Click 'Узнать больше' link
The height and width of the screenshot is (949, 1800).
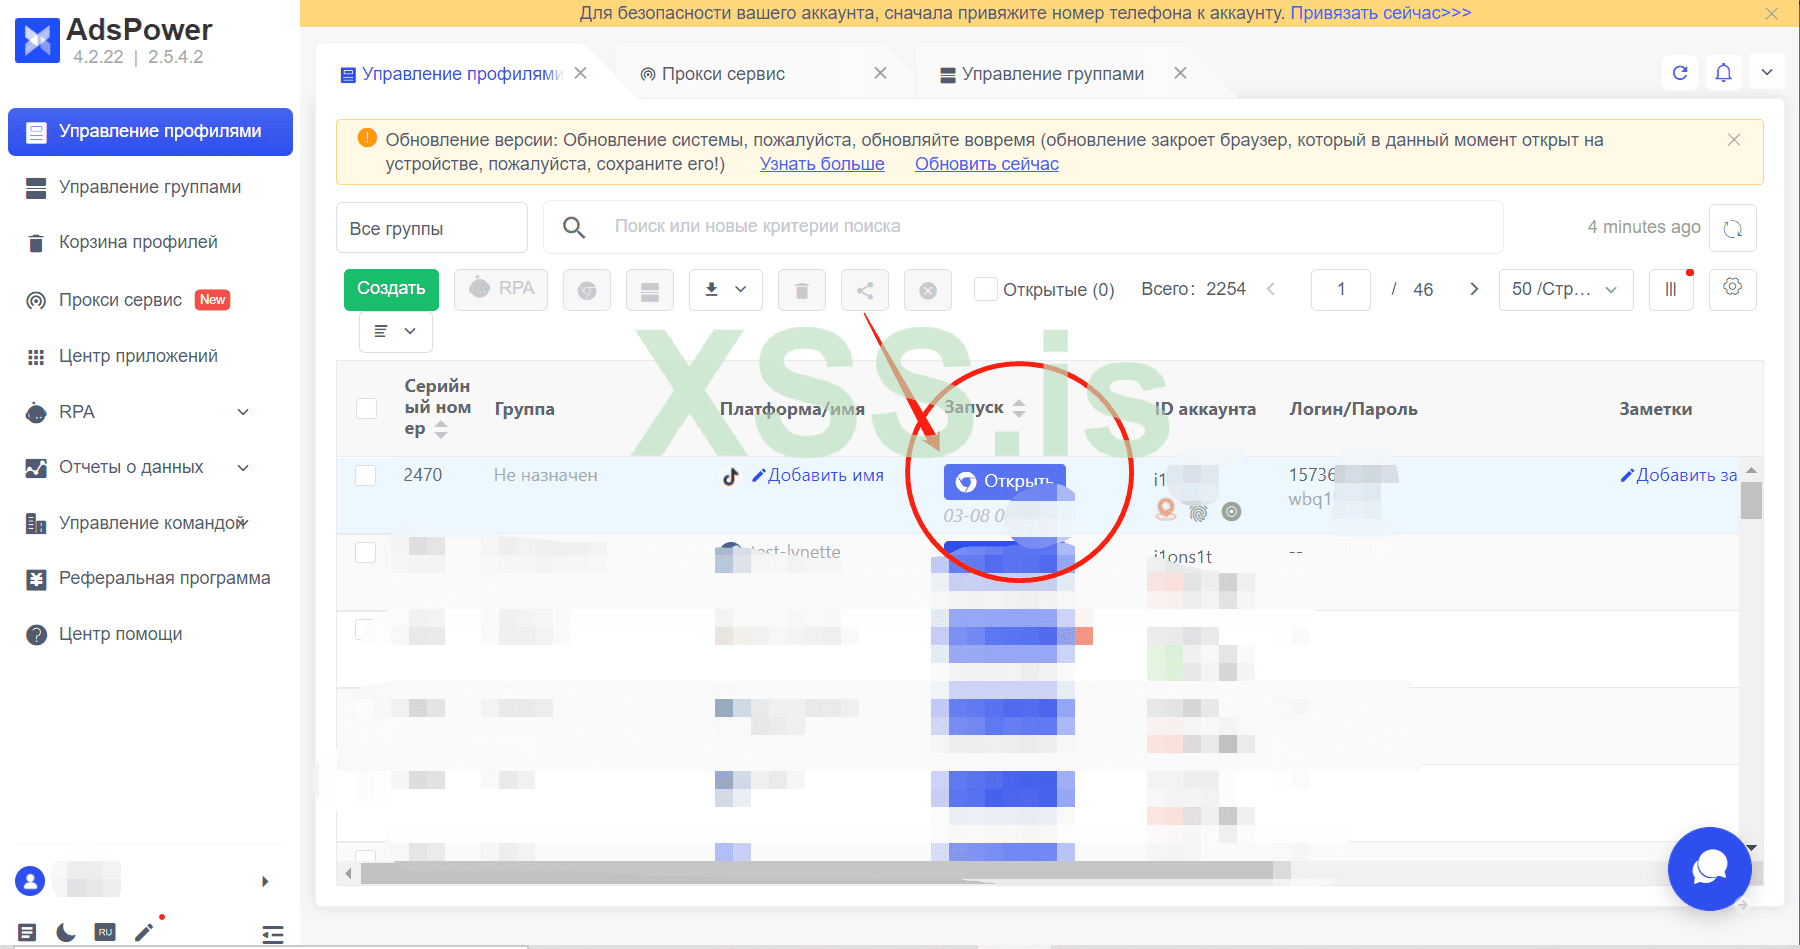[x=822, y=164]
